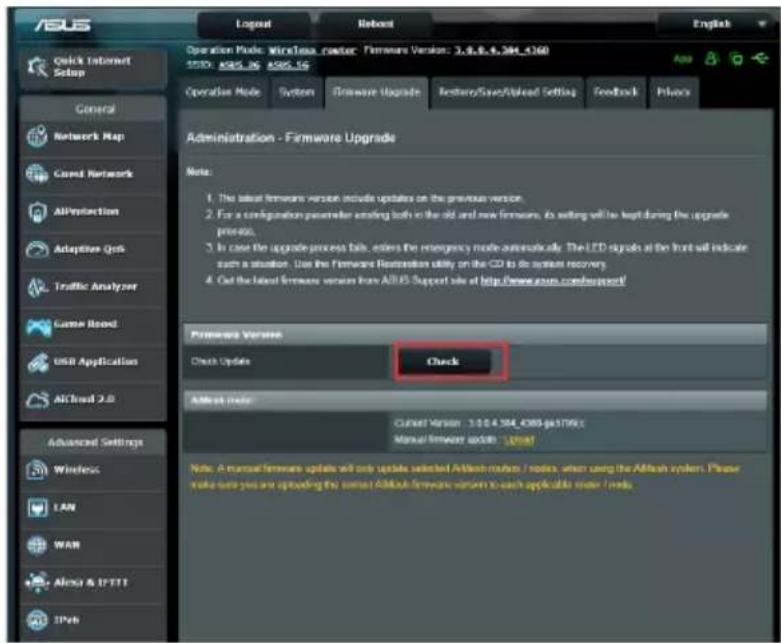Click the App link in header
The height and width of the screenshot is (643, 781).
(683, 59)
